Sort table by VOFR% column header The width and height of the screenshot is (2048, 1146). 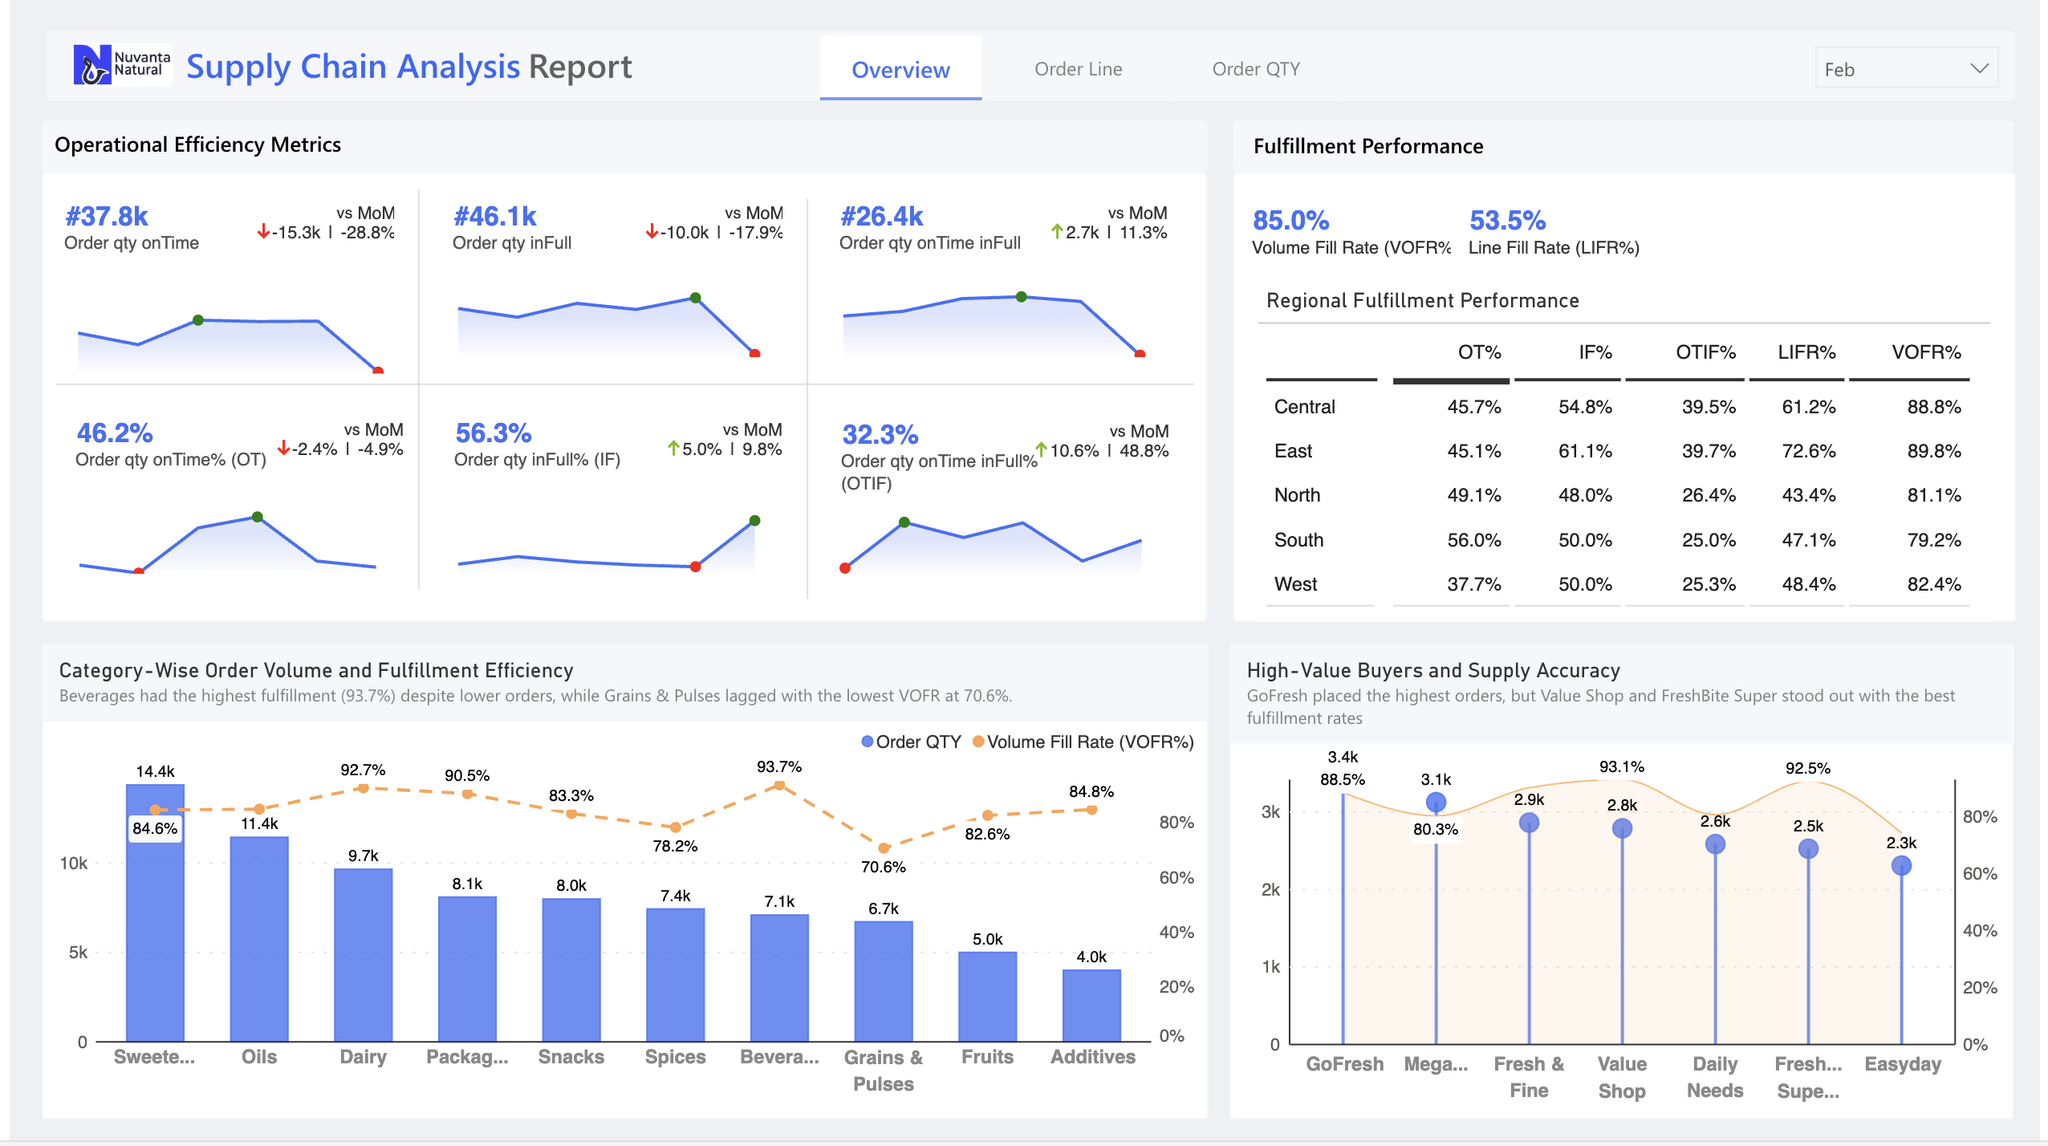1925,352
